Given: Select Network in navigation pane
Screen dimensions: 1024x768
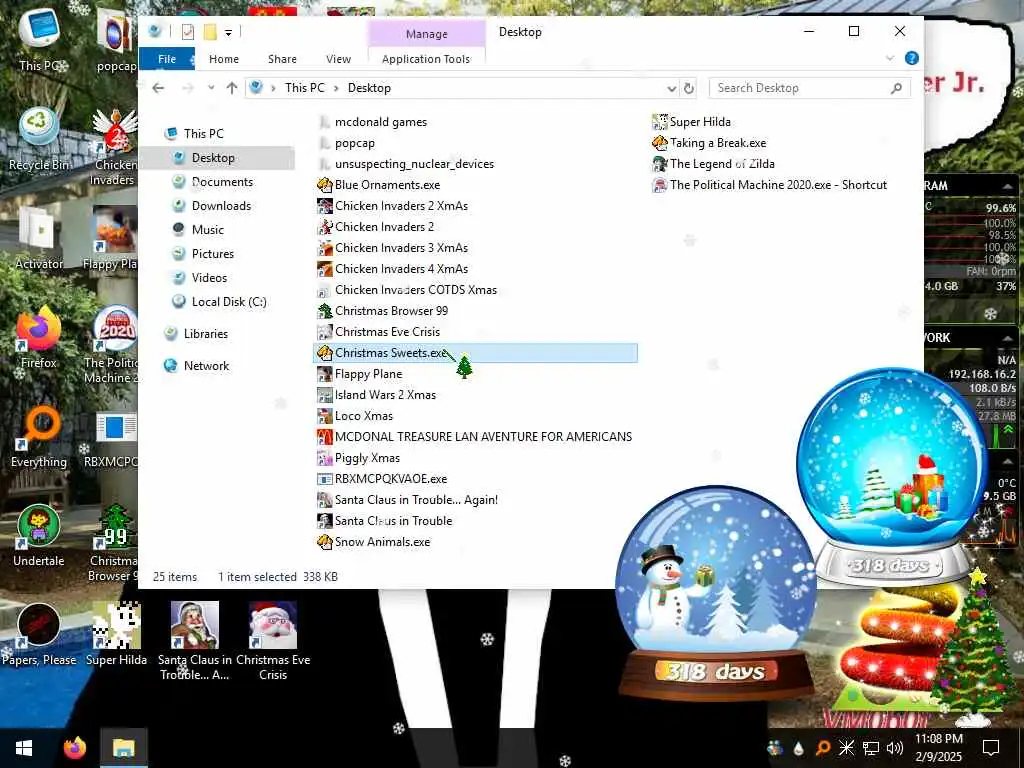Looking at the screenshot, I should click(x=206, y=366).
